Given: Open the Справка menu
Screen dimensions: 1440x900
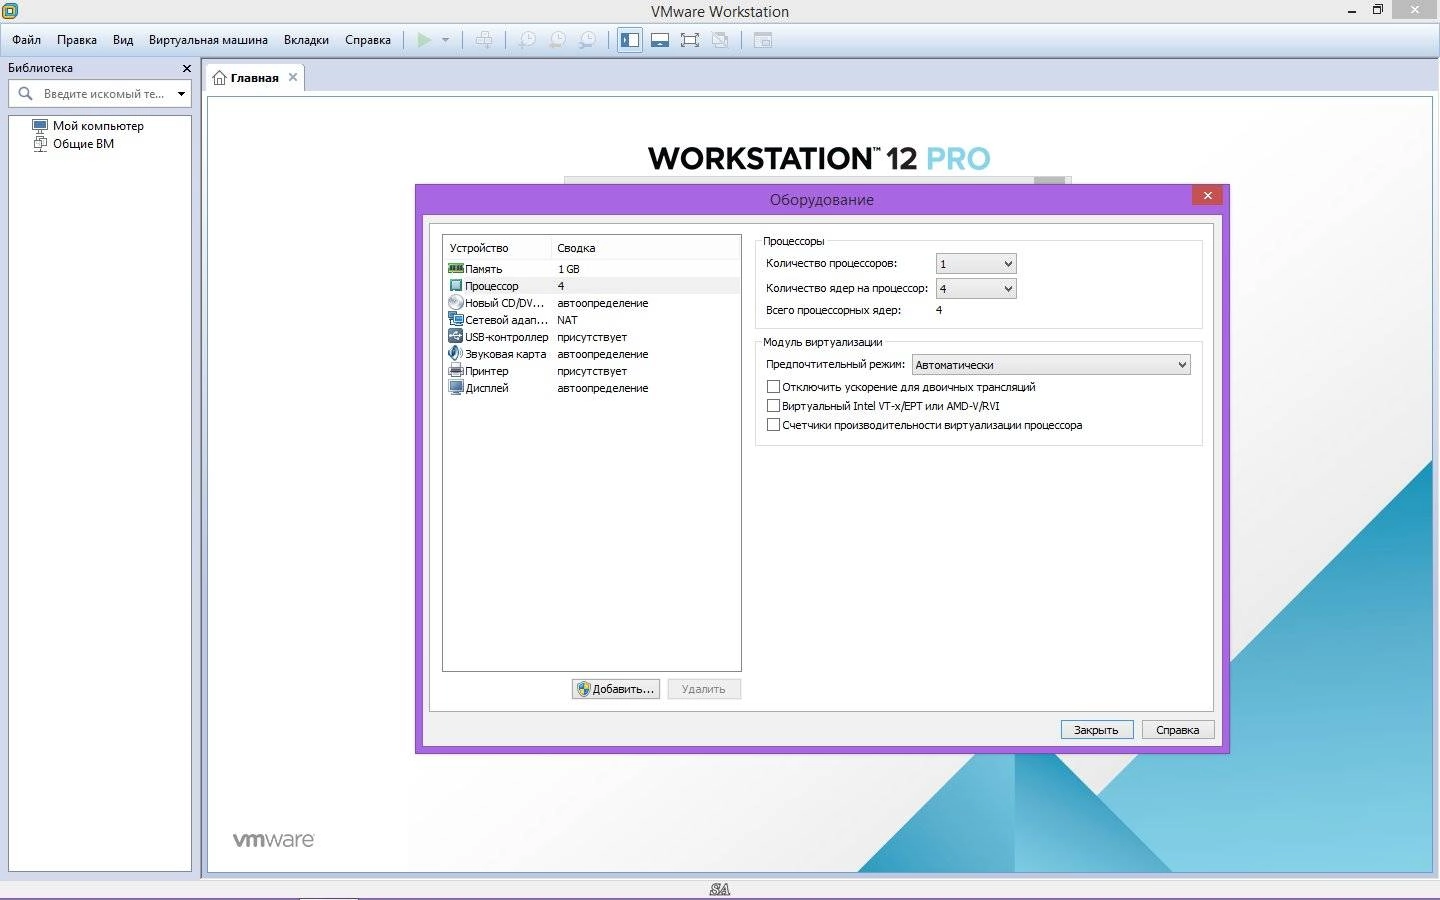Looking at the screenshot, I should click(x=368, y=40).
